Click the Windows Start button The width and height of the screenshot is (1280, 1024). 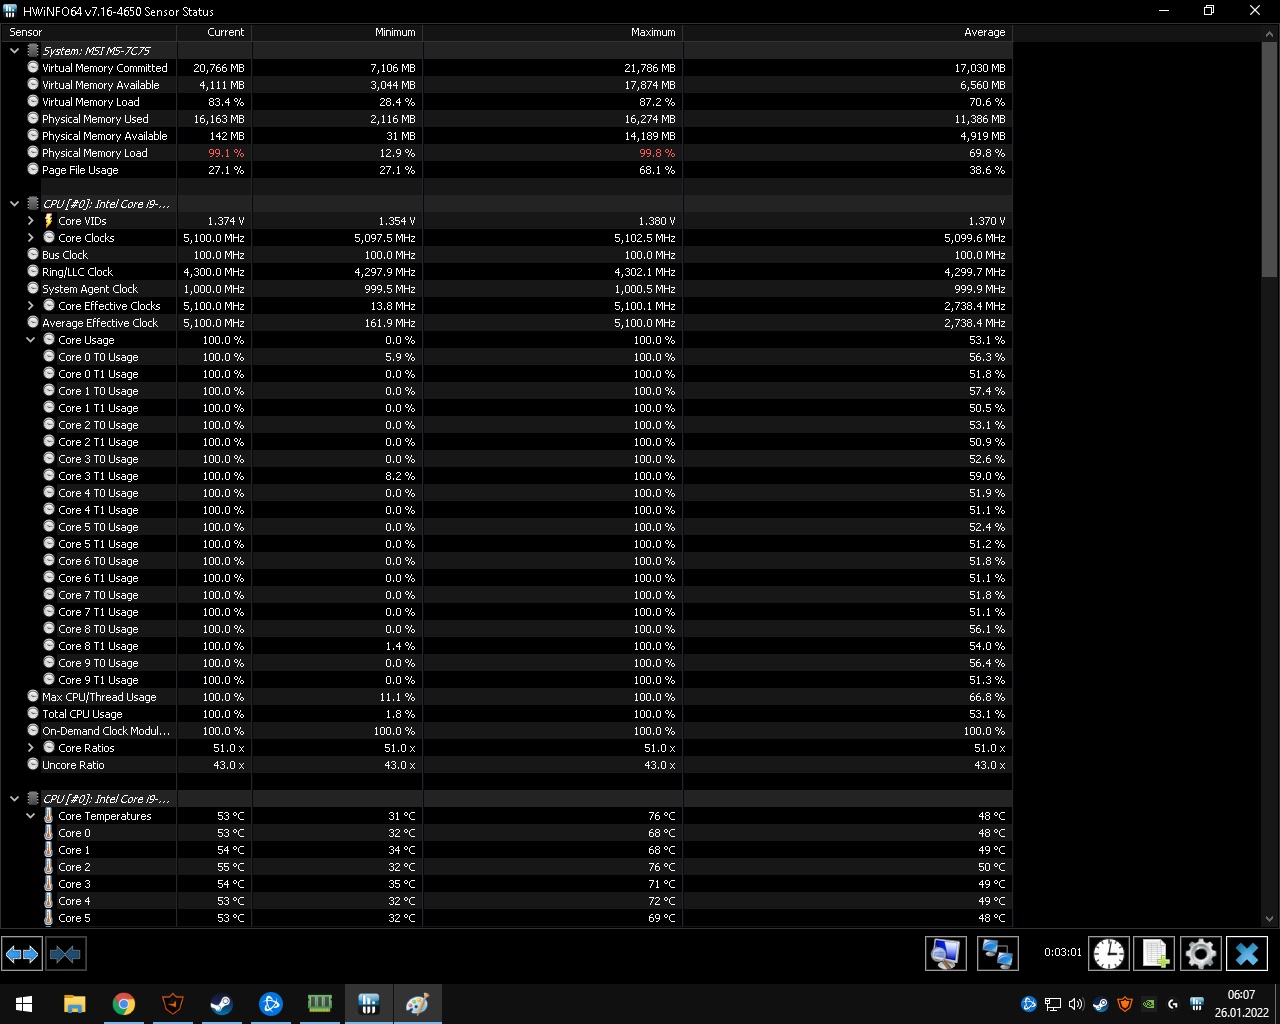point(24,1004)
